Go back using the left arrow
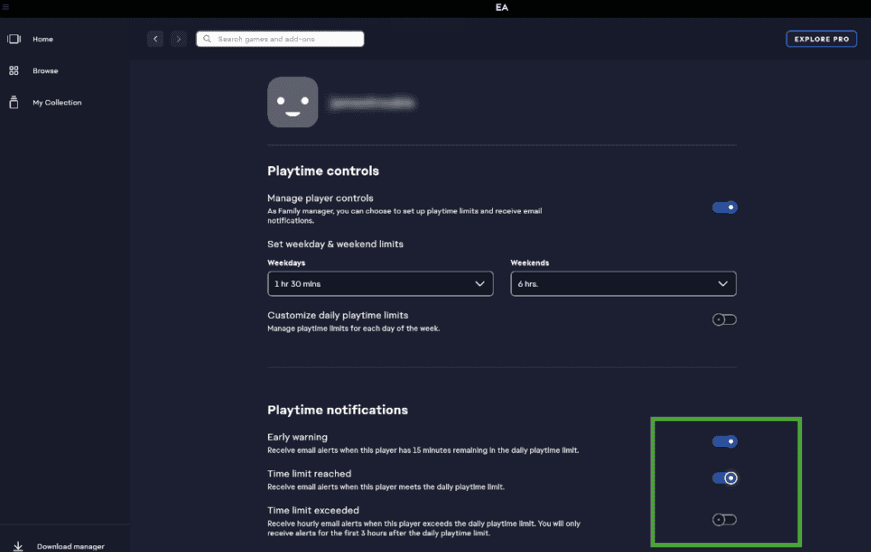 [155, 39]
